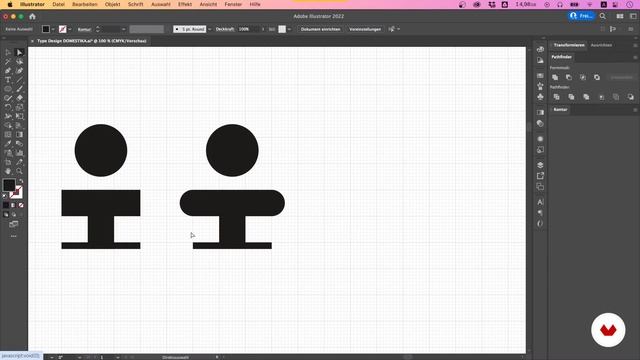Screen dimensions: 640x360
Task: Select the Direct Selection tool
Action: [19, 52]
